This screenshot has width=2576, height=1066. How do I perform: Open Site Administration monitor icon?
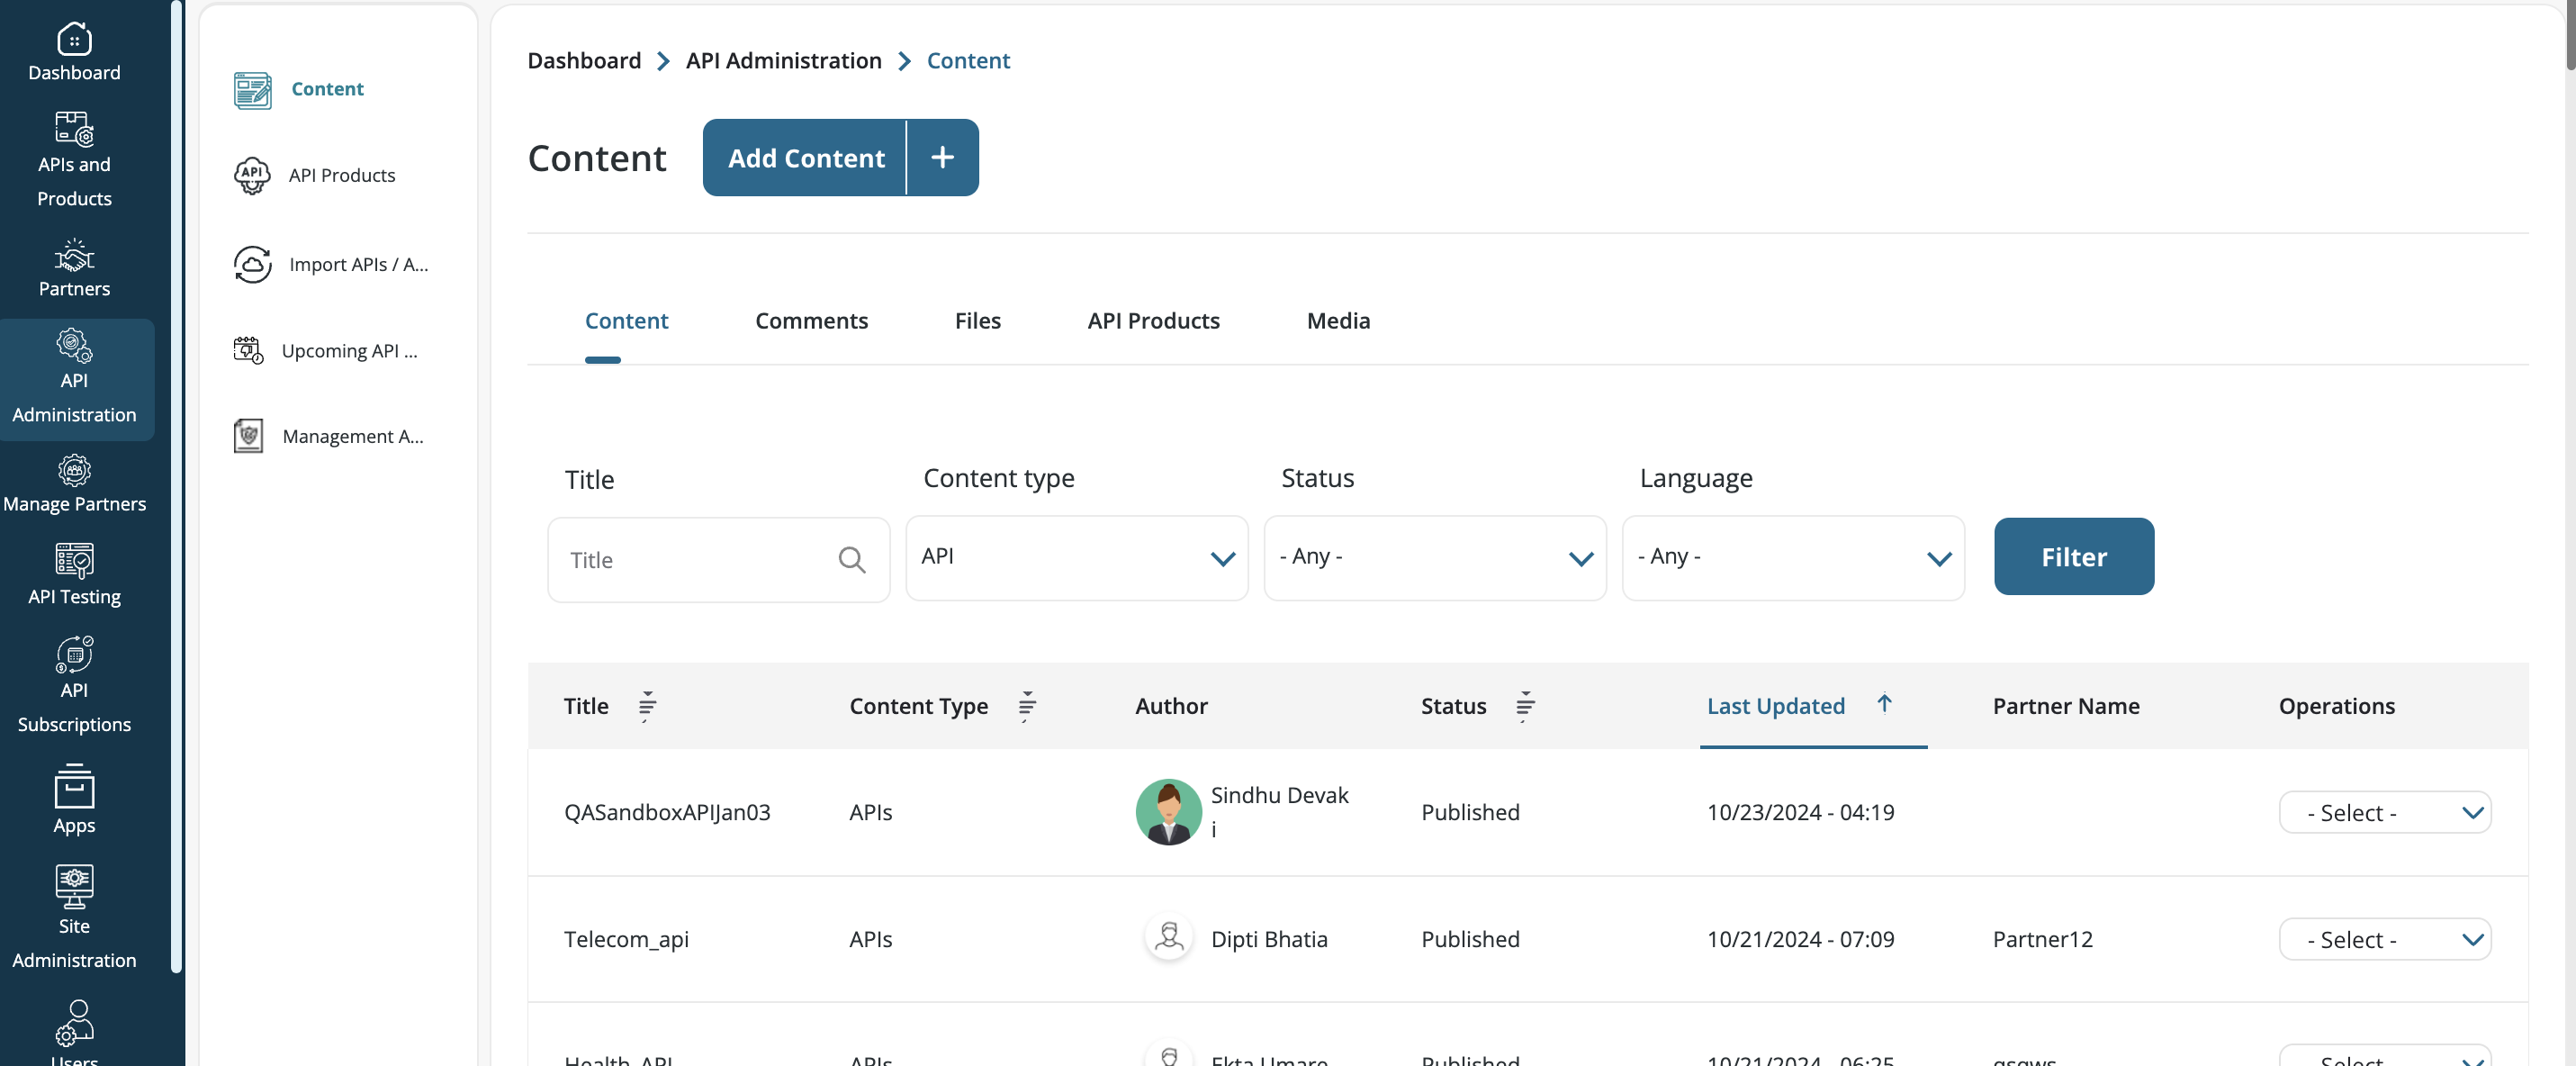coord(74,886)
